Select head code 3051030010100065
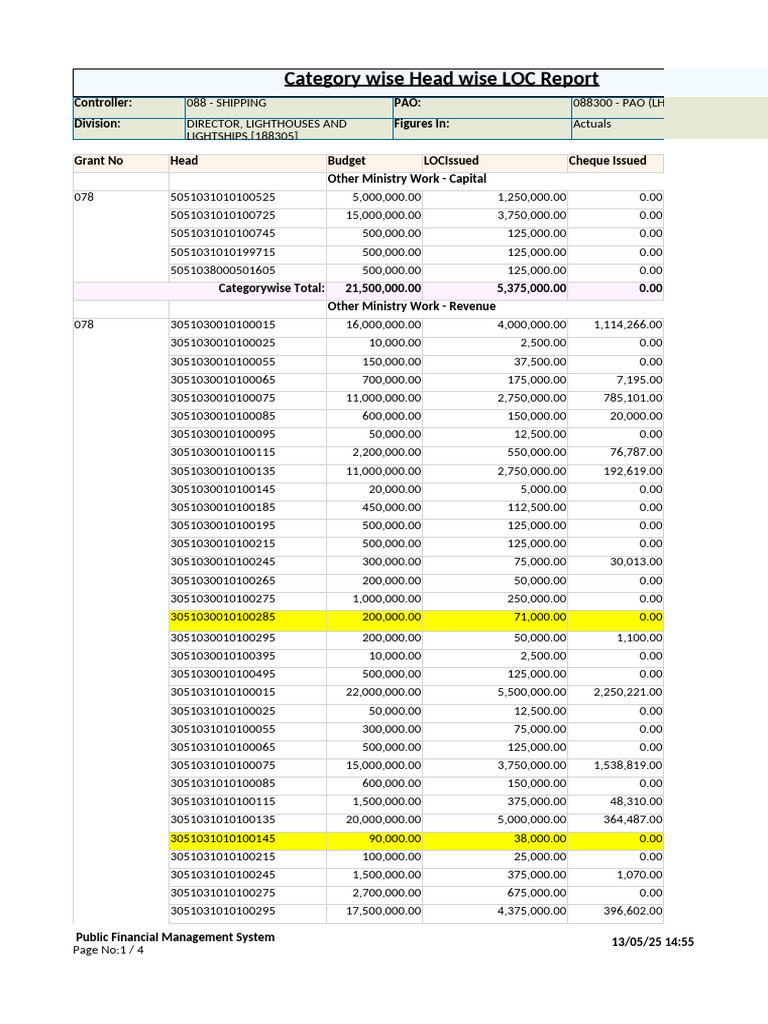The height and width of the screenshot is (1024, 768). [223, 380]
